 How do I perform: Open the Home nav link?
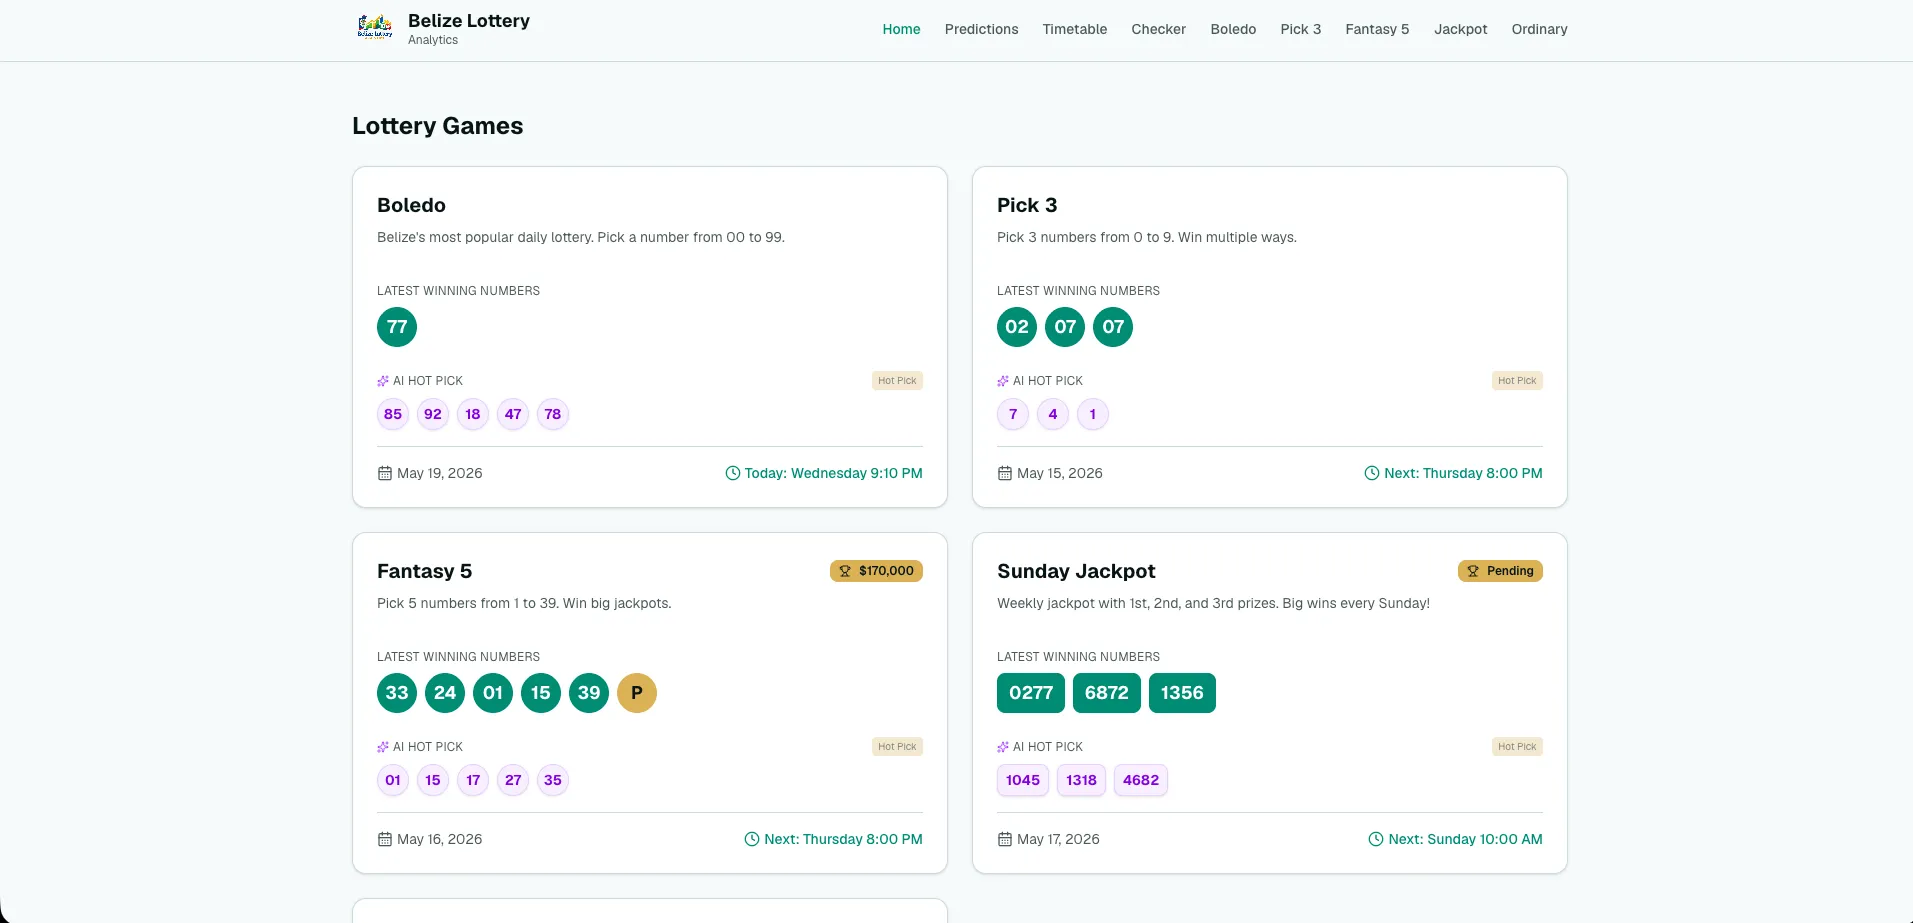point(901,29)
